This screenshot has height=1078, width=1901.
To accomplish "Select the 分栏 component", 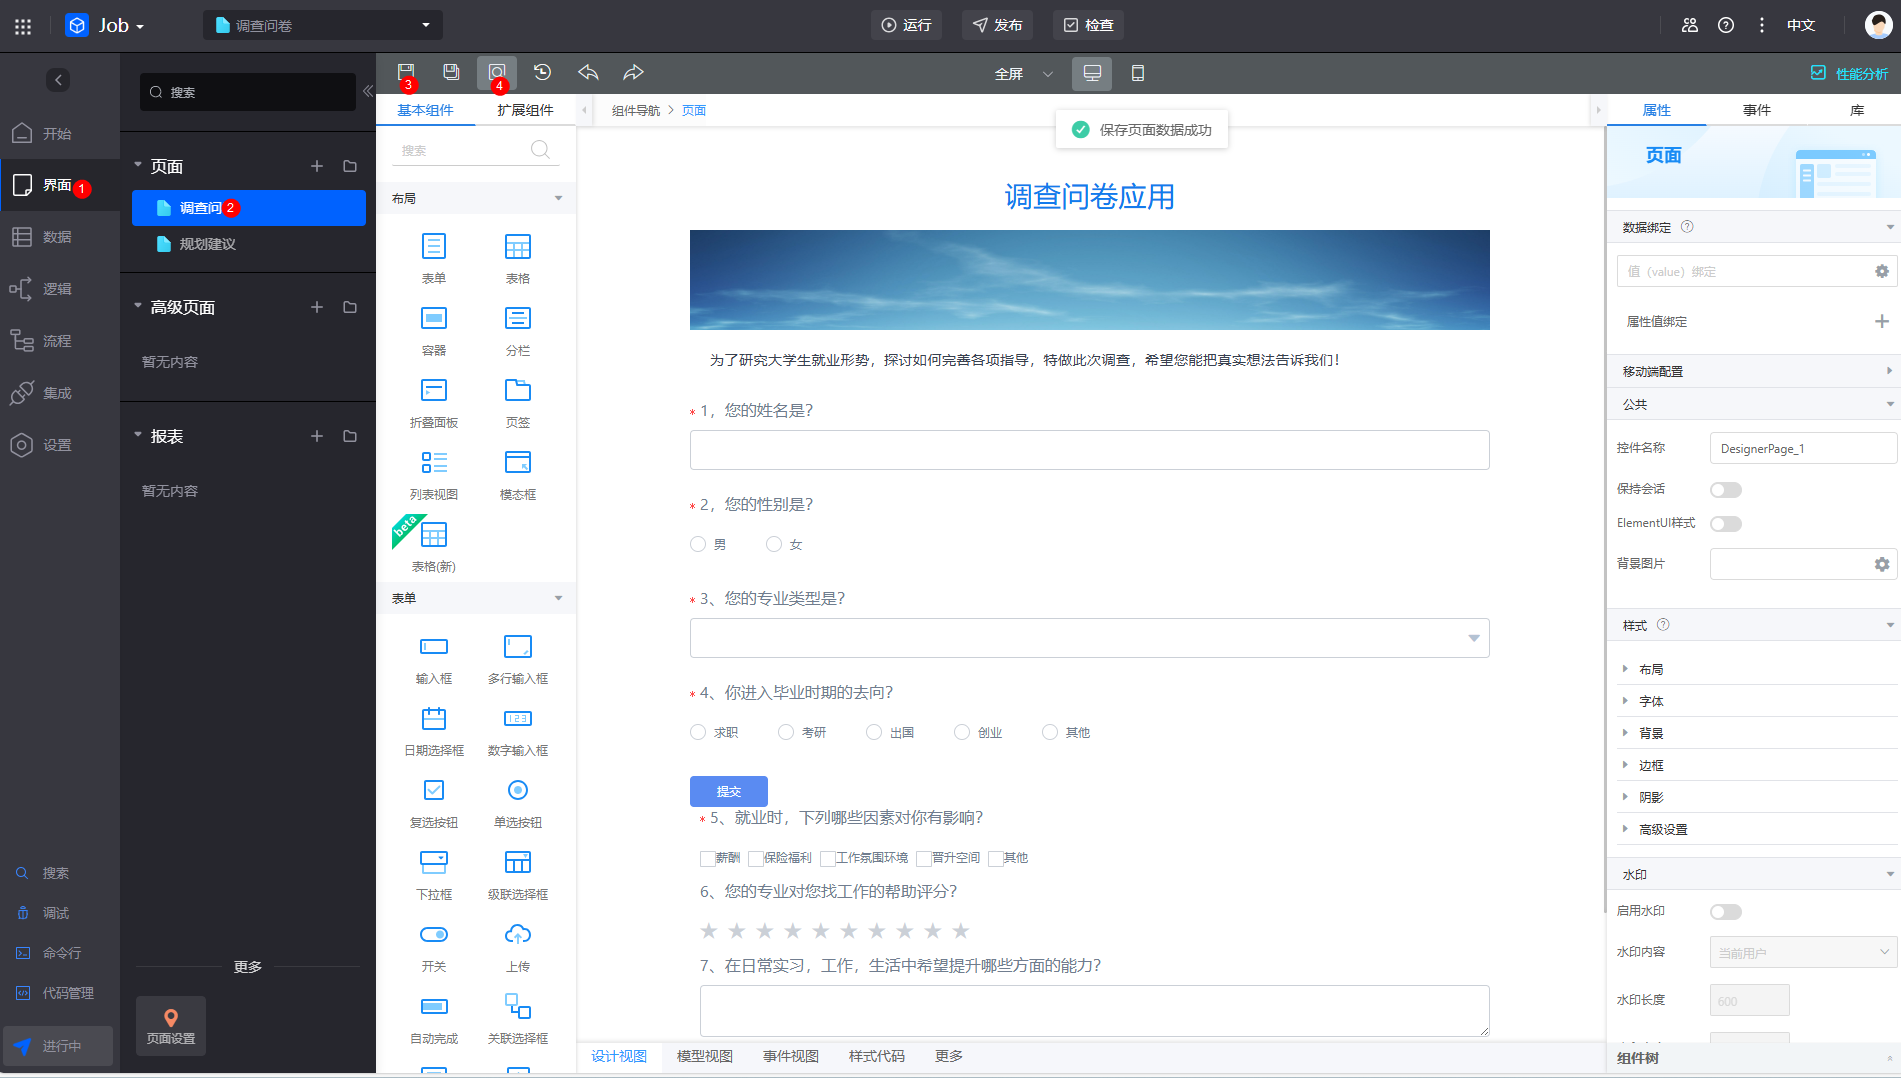I will [x=518, y=330].
